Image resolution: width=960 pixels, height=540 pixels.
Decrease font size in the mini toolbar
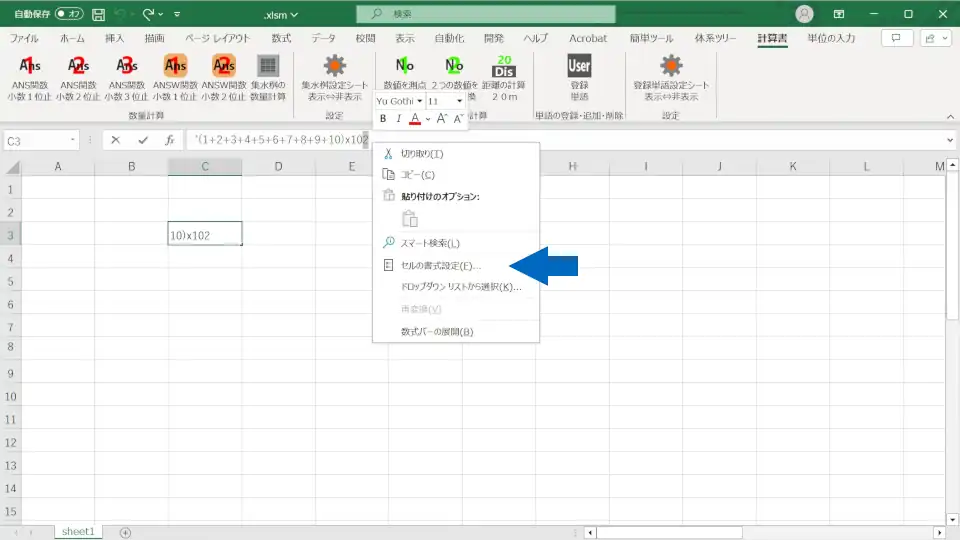458,119
